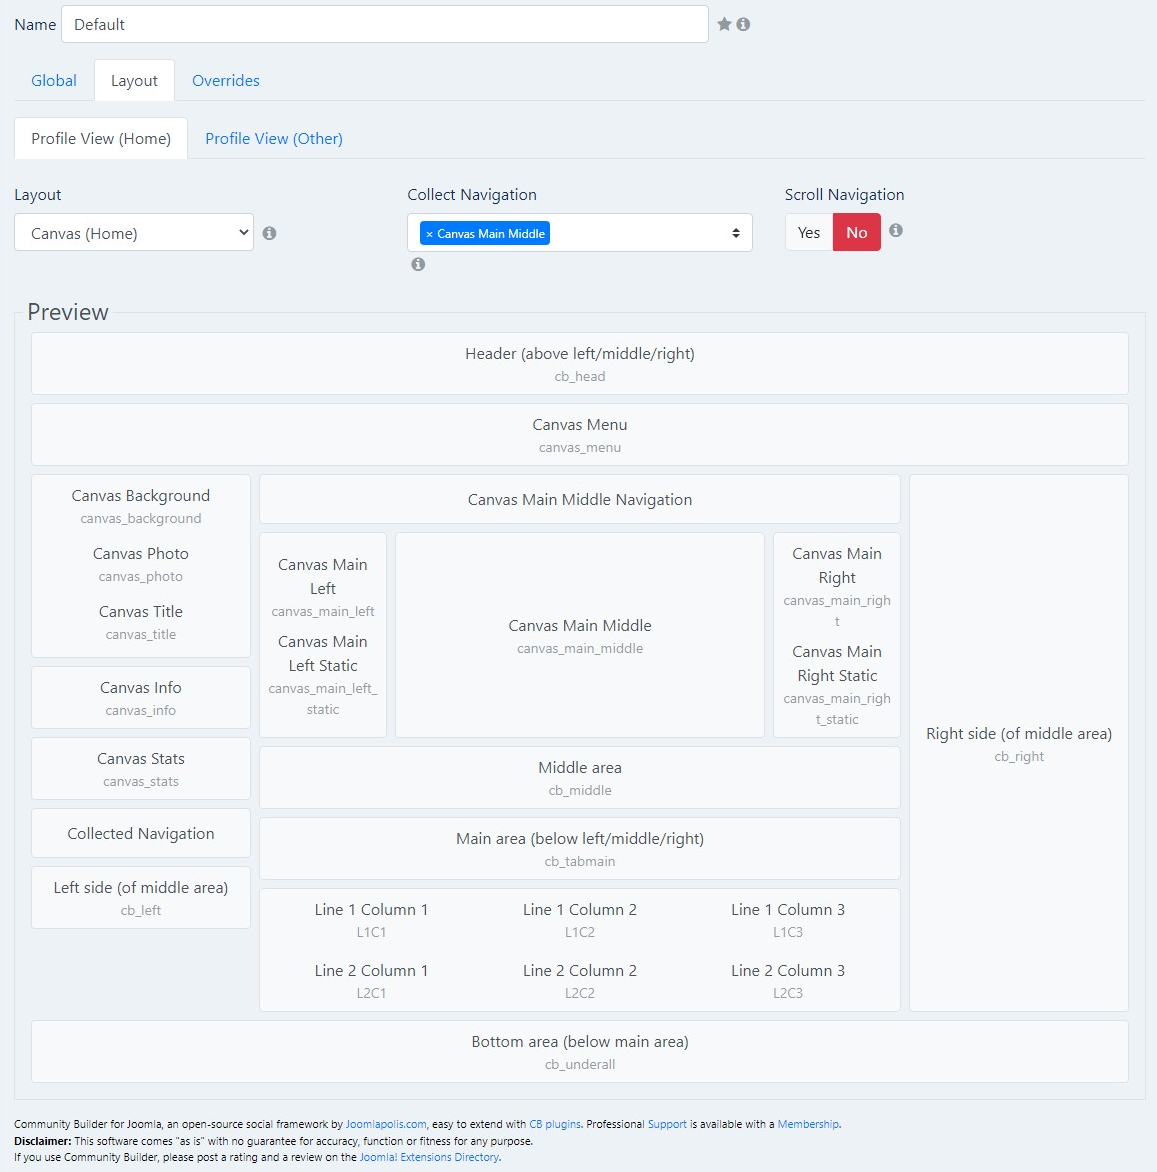This screenshot has height=1172, width=1157.
Task: Open the Overrides tab
Action: (226, 81)
